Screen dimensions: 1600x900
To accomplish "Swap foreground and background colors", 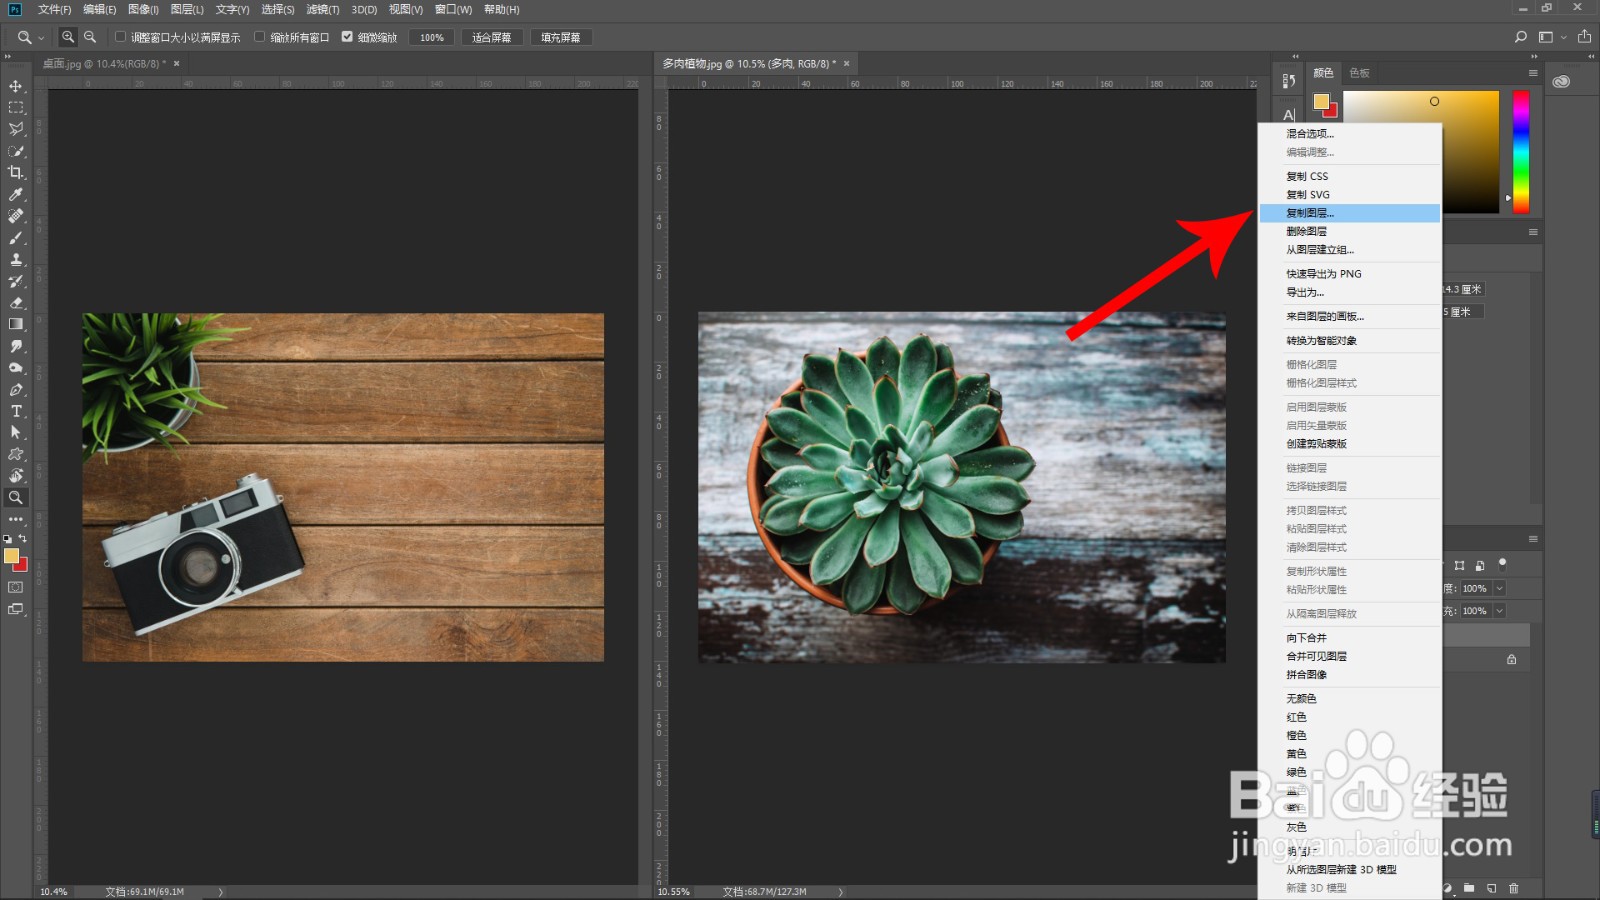I will (23, 538).
